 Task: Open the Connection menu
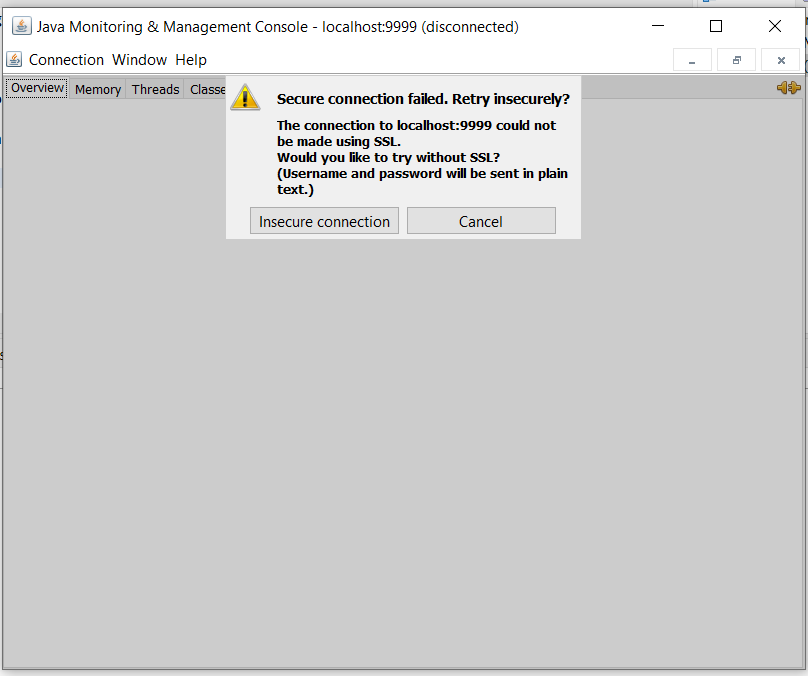coord(66,60)
